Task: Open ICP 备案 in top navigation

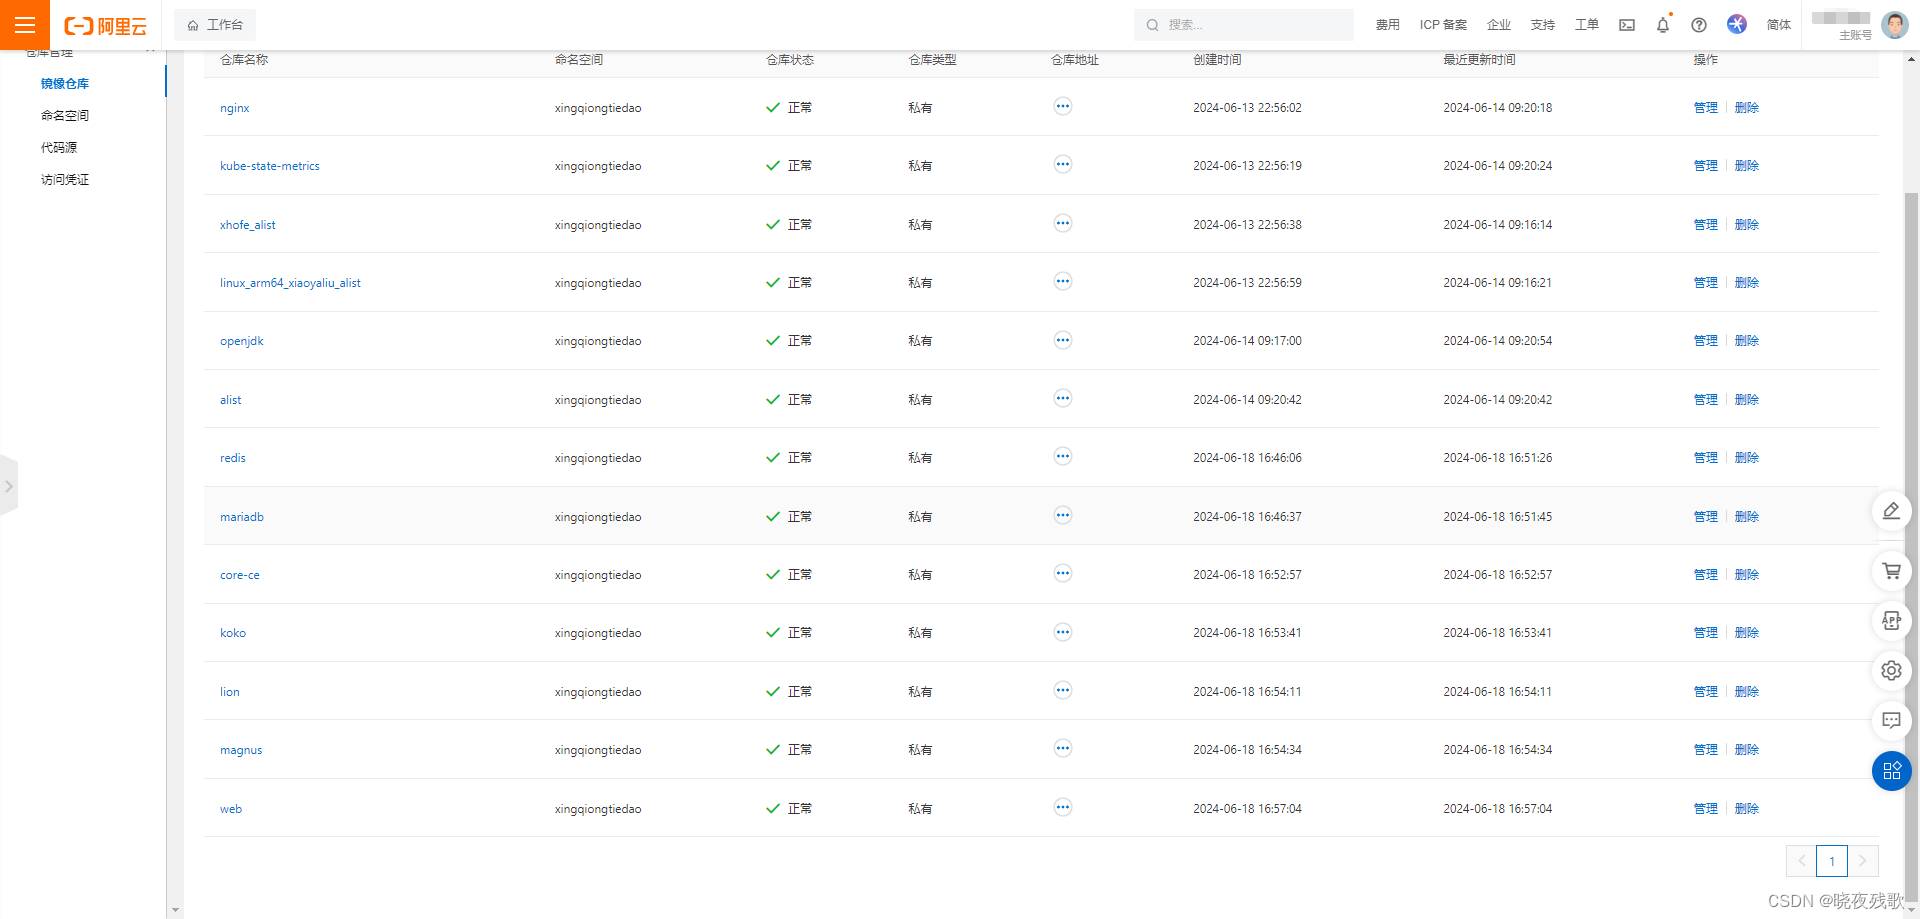Action: [x=1443, y=25]
